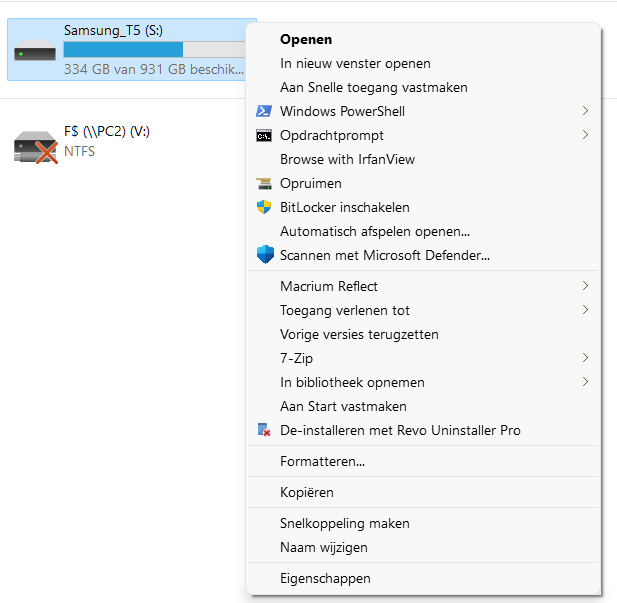The image size is (617, 603).
Task: Choose Browse with IrfanView
Action: click(x=347, y=159)
